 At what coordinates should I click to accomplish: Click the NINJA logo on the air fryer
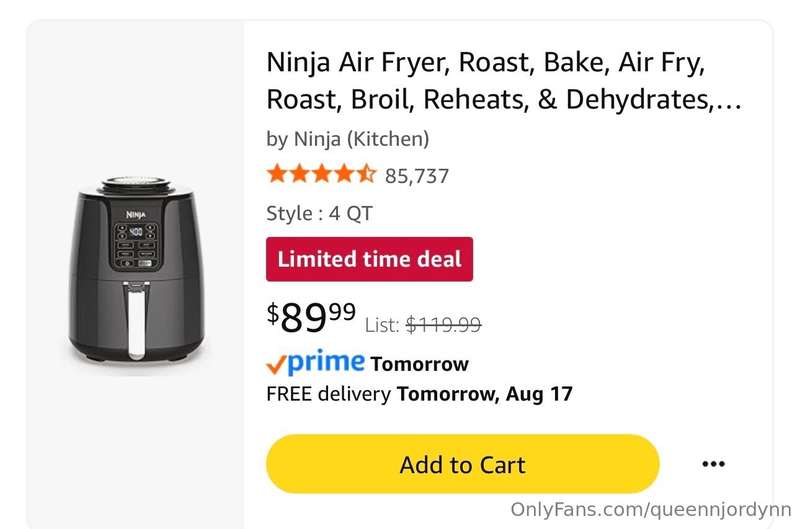[x=136, y=215]
